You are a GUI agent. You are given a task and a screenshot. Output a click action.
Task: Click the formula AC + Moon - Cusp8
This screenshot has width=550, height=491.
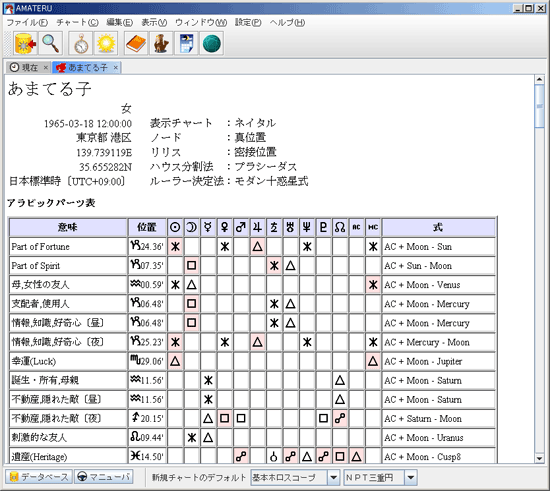422,457
